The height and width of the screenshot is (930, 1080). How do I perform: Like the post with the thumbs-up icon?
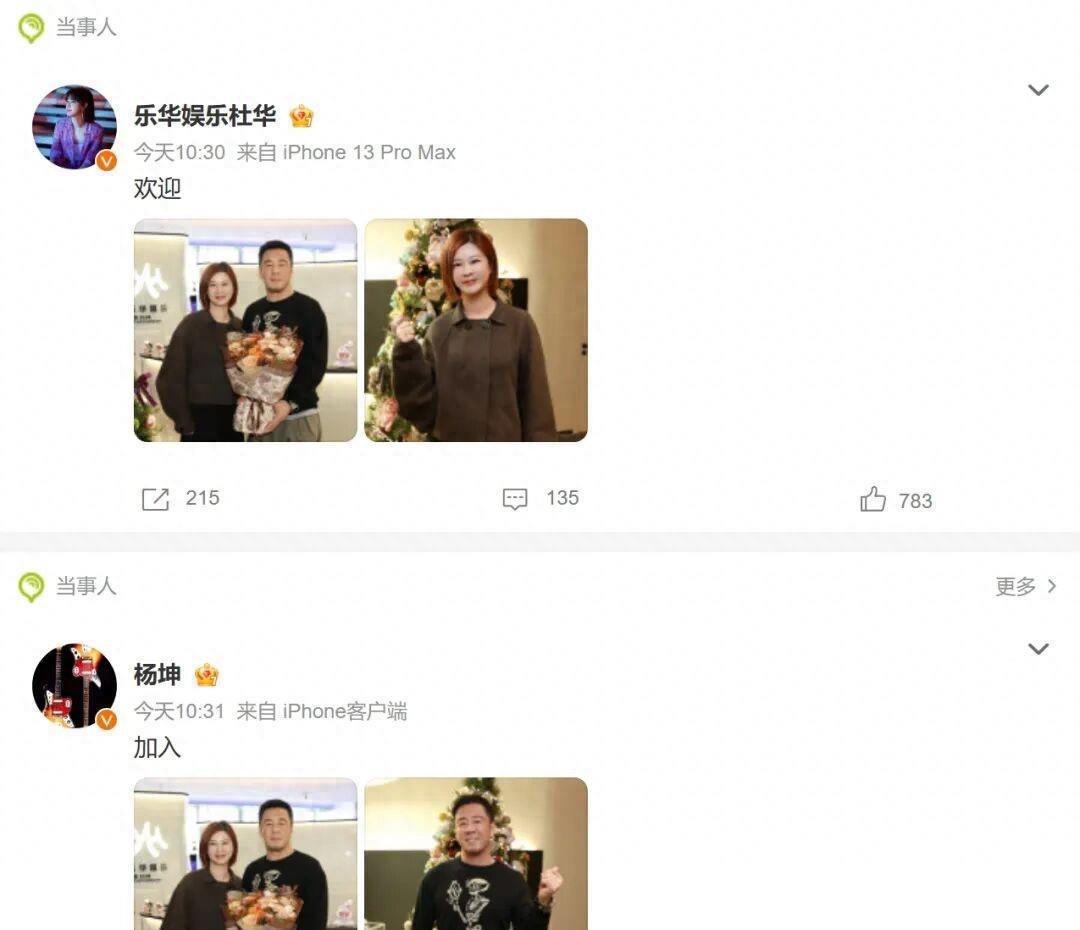pos(873,499)
